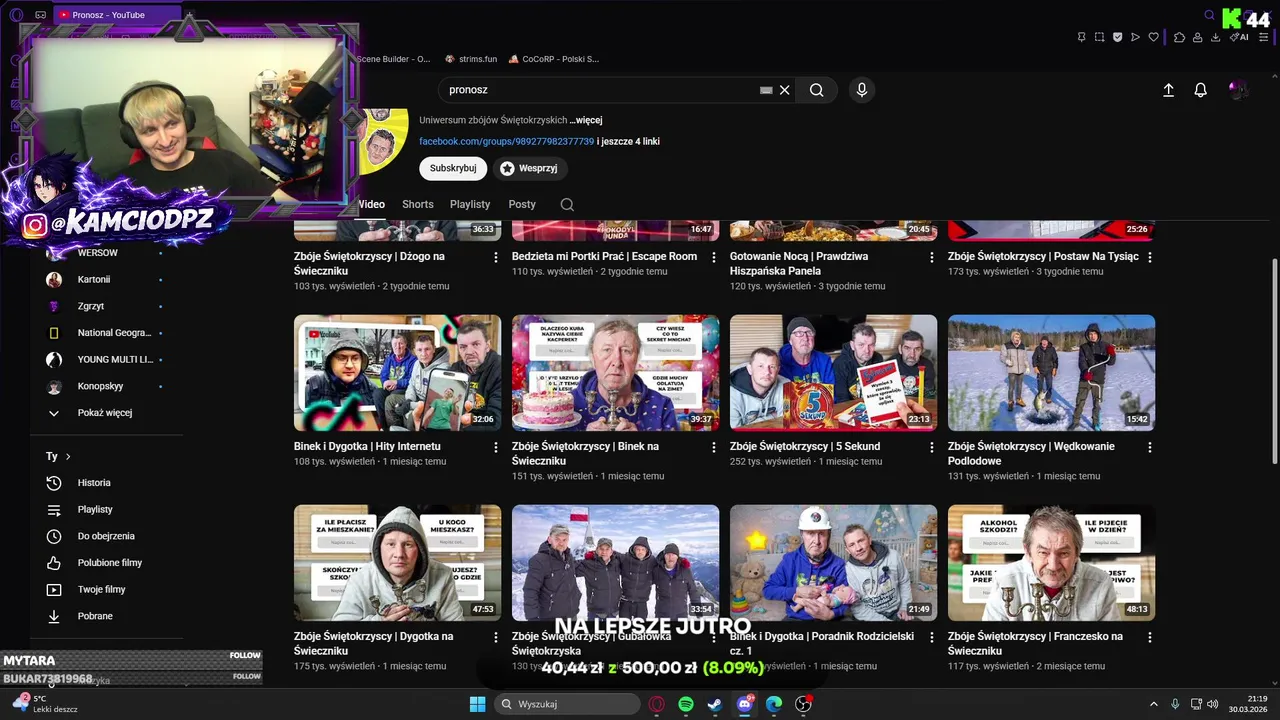Click the Wesprzyj button

529,168
